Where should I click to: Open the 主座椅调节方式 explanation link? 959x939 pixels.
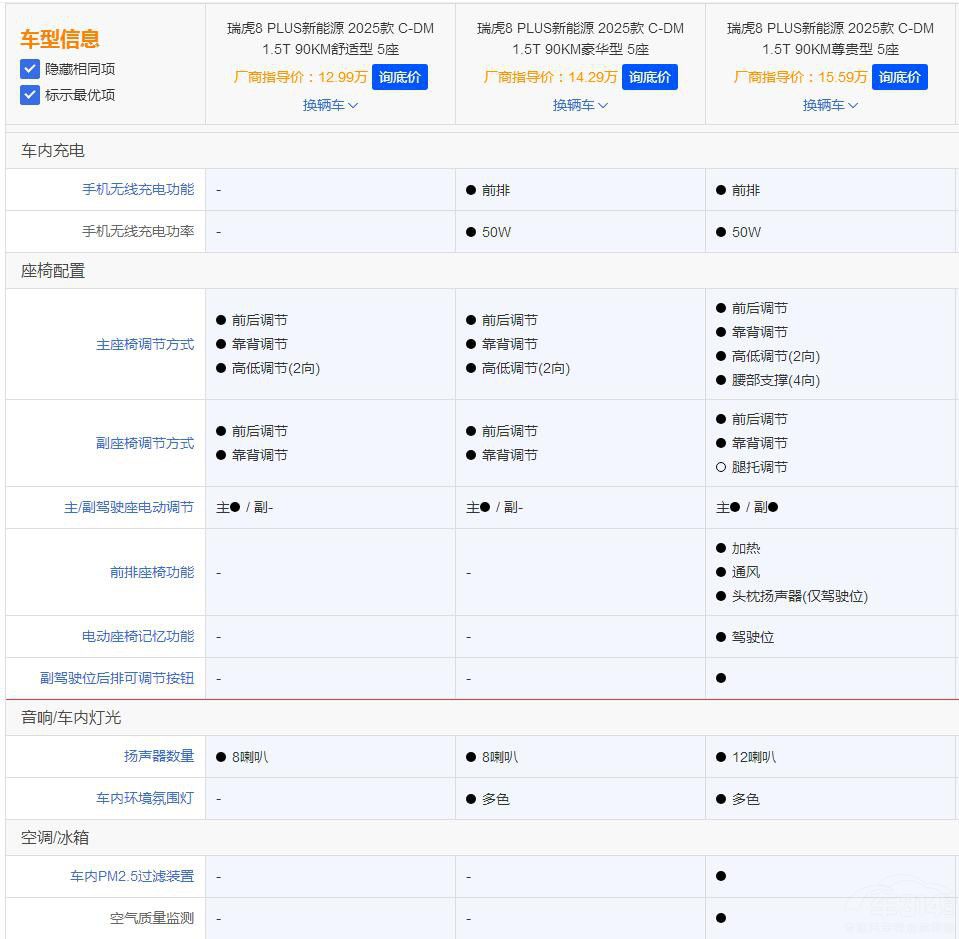145,344
